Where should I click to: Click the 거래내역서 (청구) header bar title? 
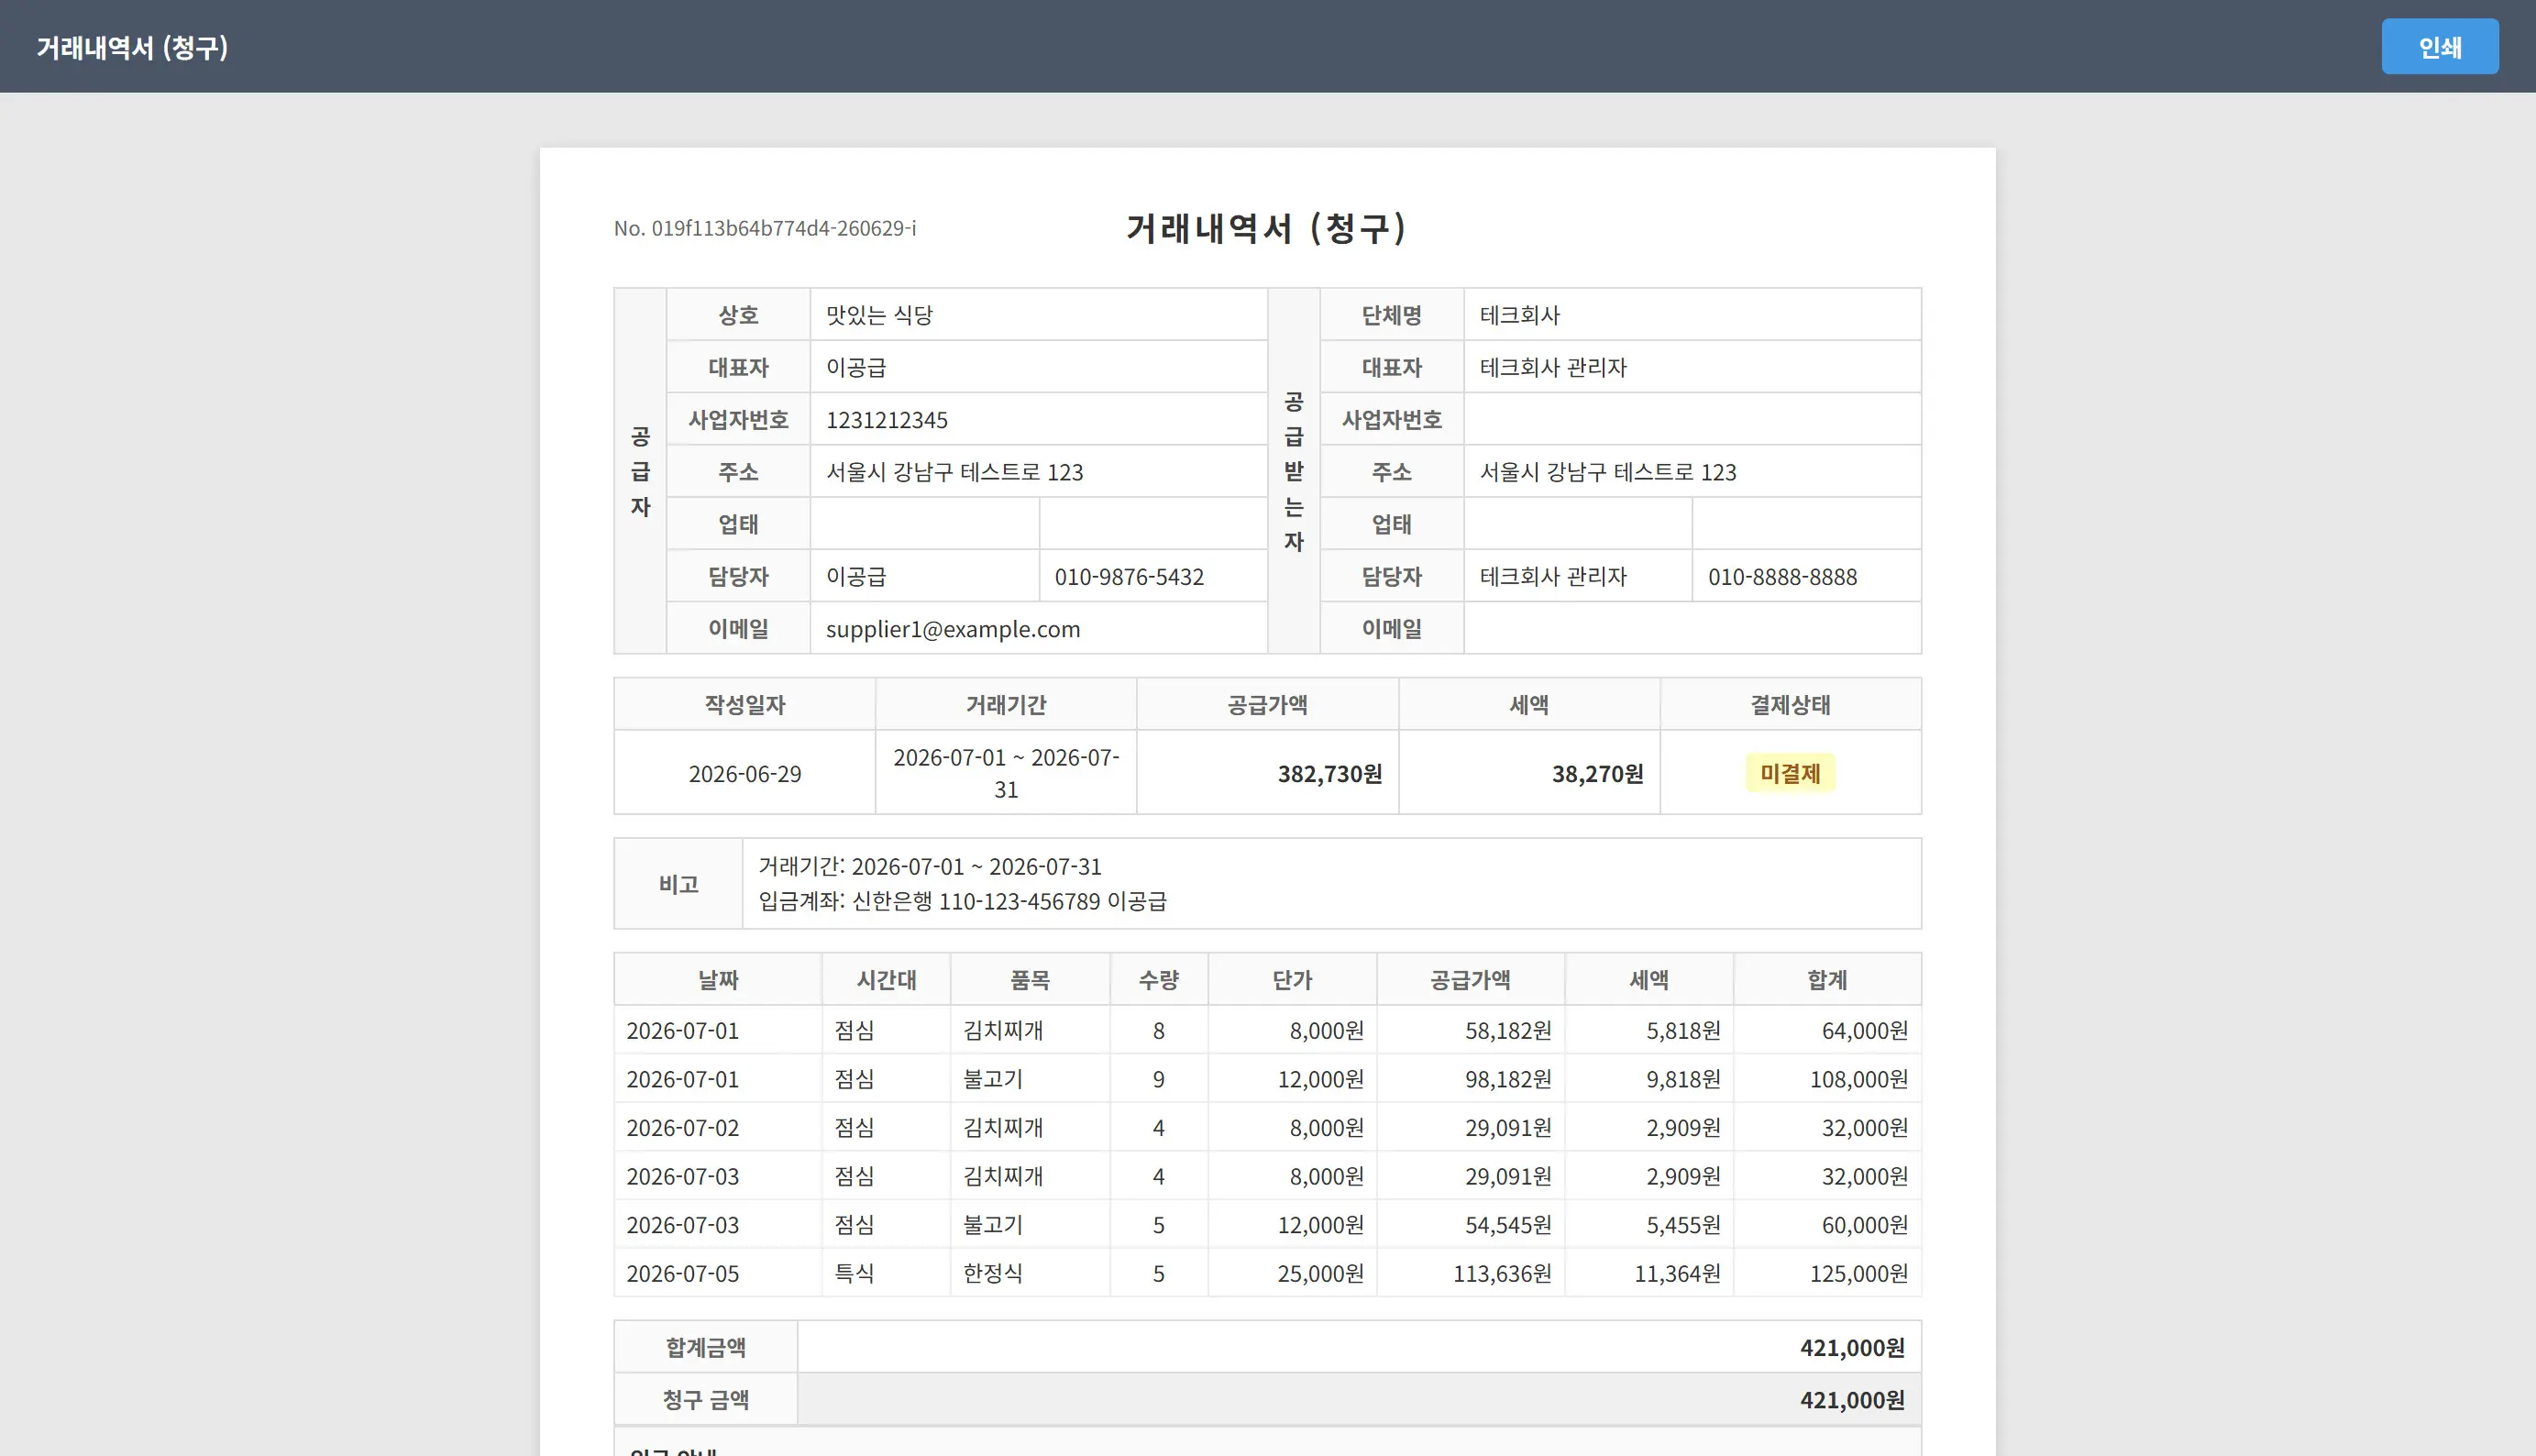(x=132, y=47)
